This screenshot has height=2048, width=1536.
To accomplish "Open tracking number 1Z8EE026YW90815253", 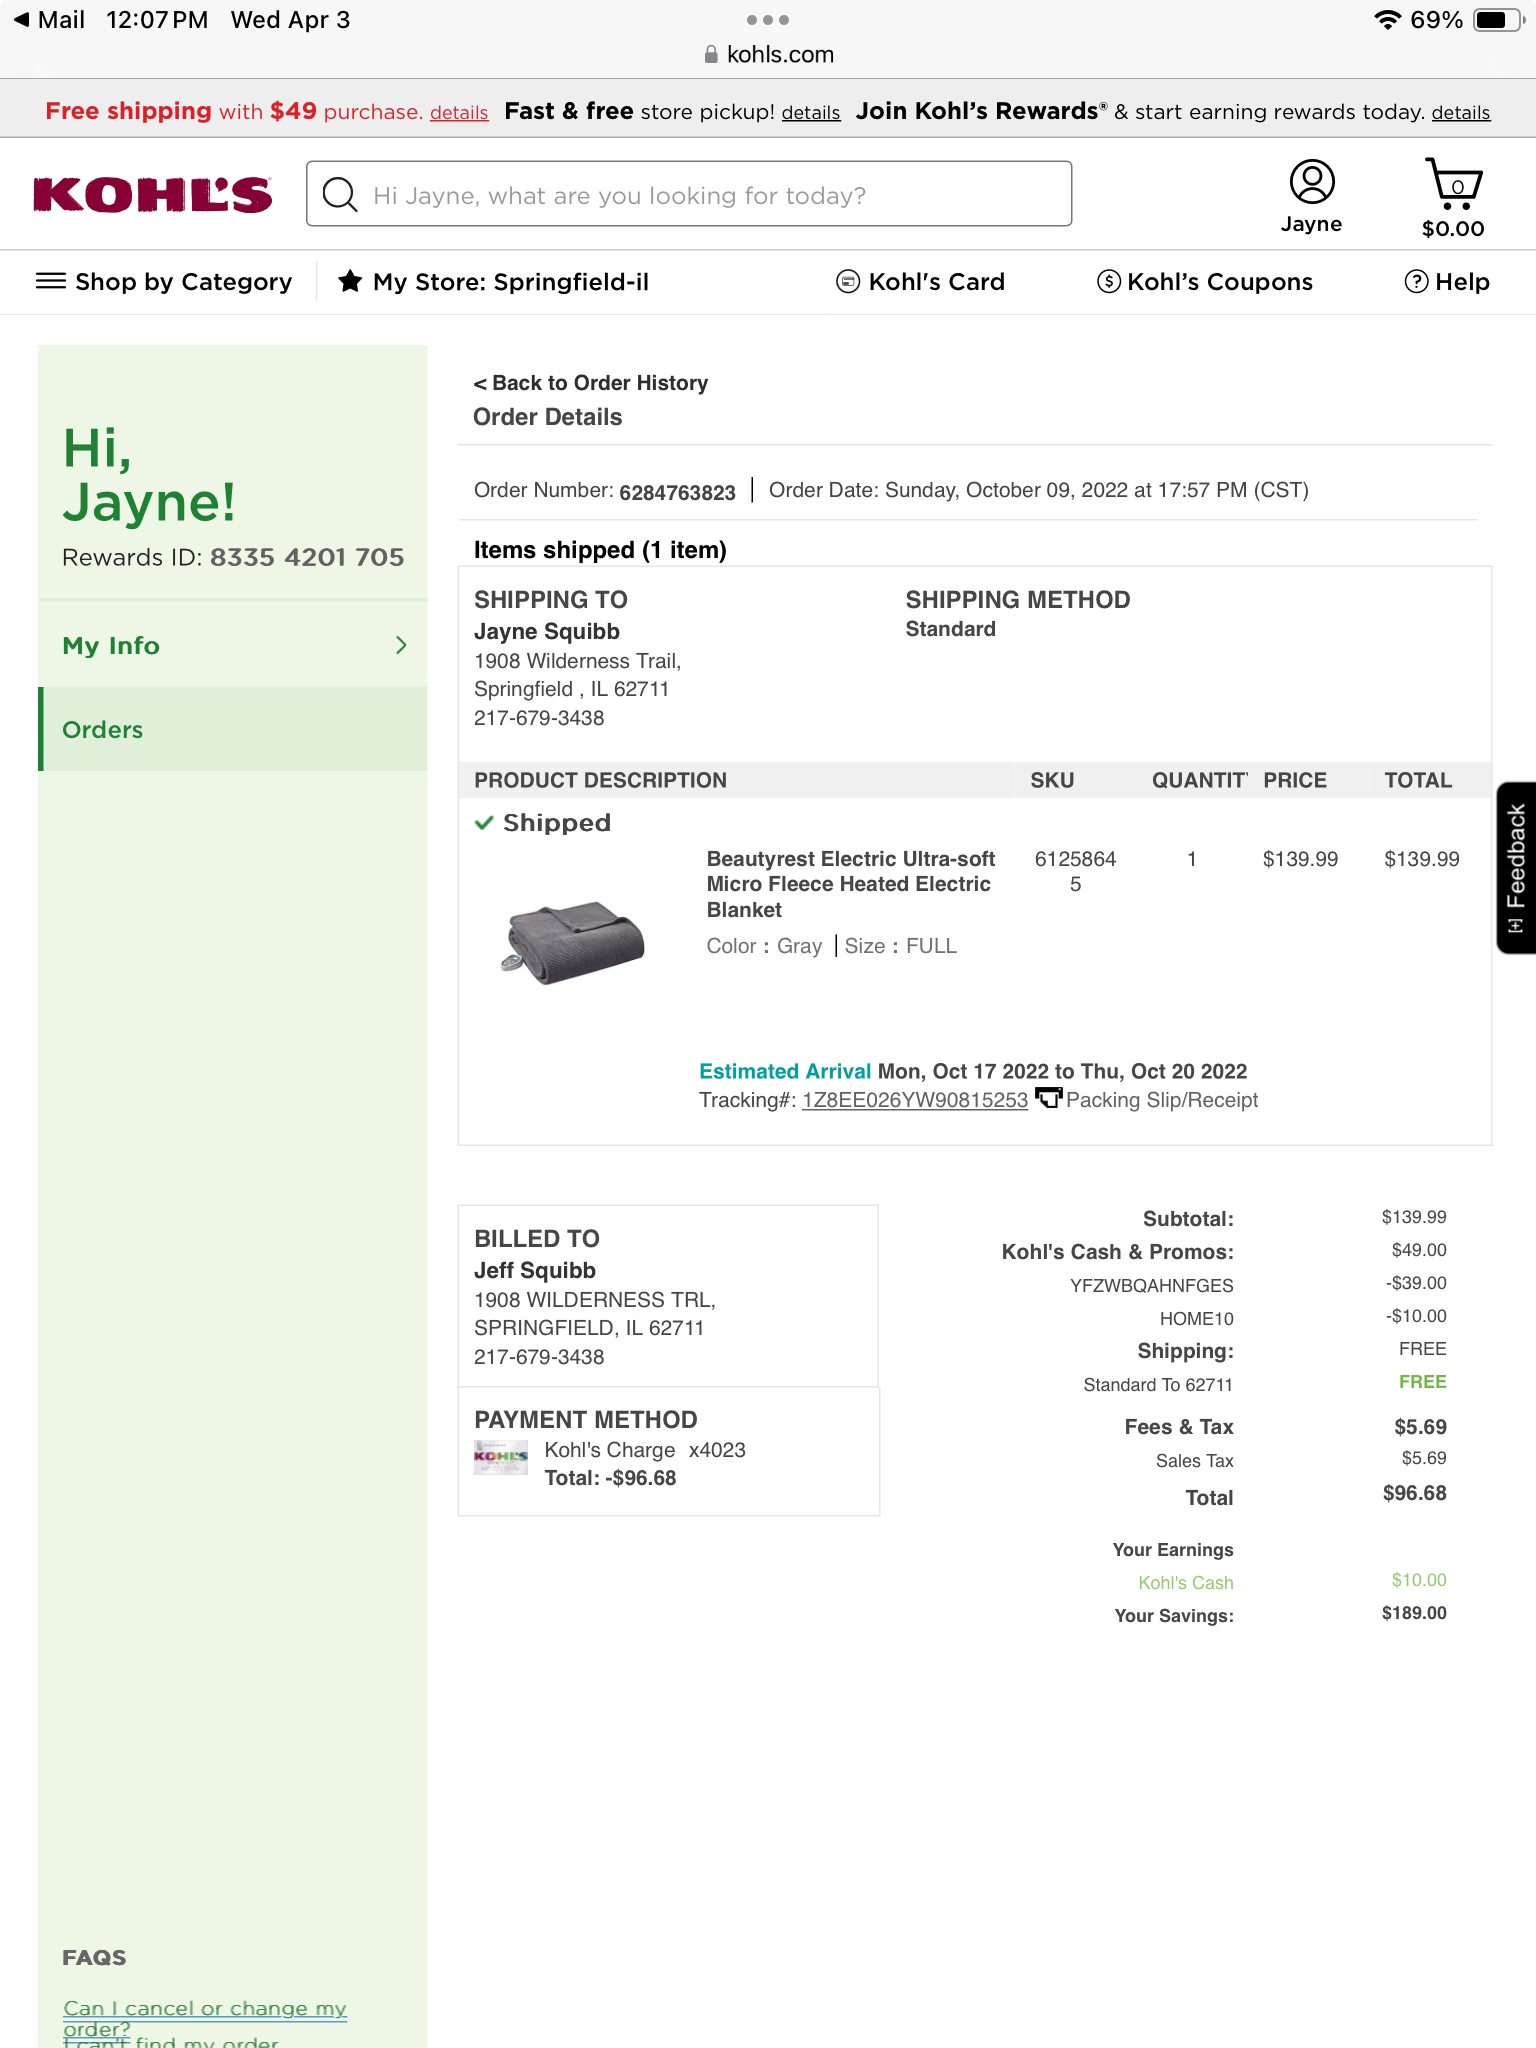I will (915, 1100).
